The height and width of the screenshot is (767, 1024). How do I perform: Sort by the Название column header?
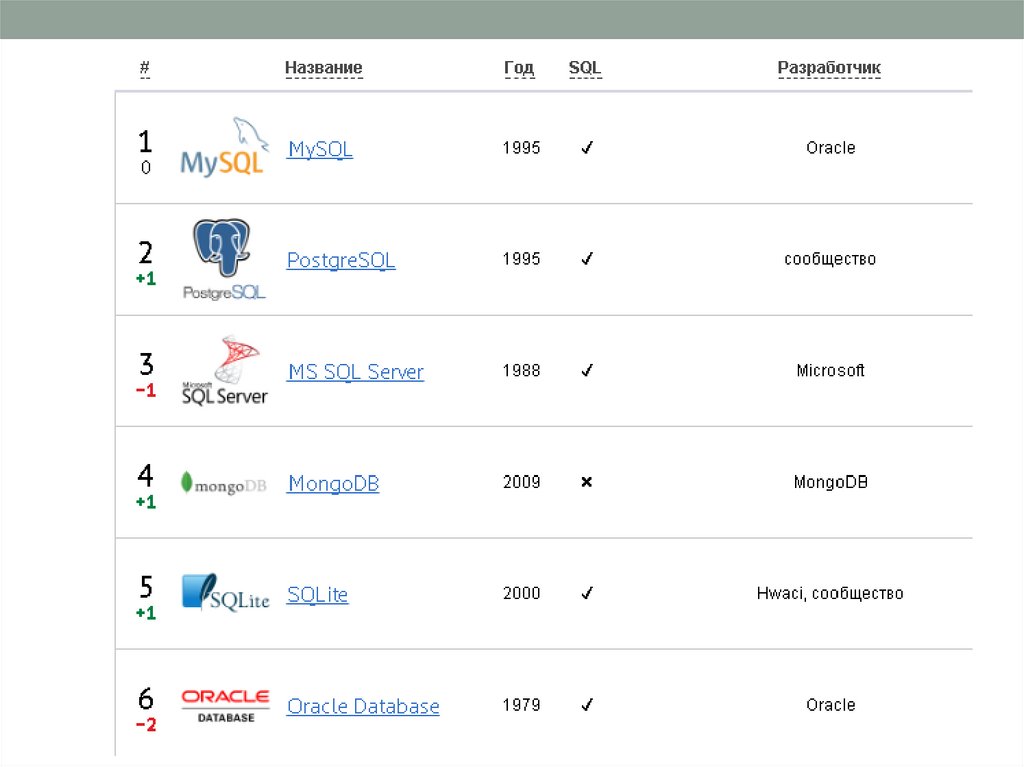(x=323, y=68)
